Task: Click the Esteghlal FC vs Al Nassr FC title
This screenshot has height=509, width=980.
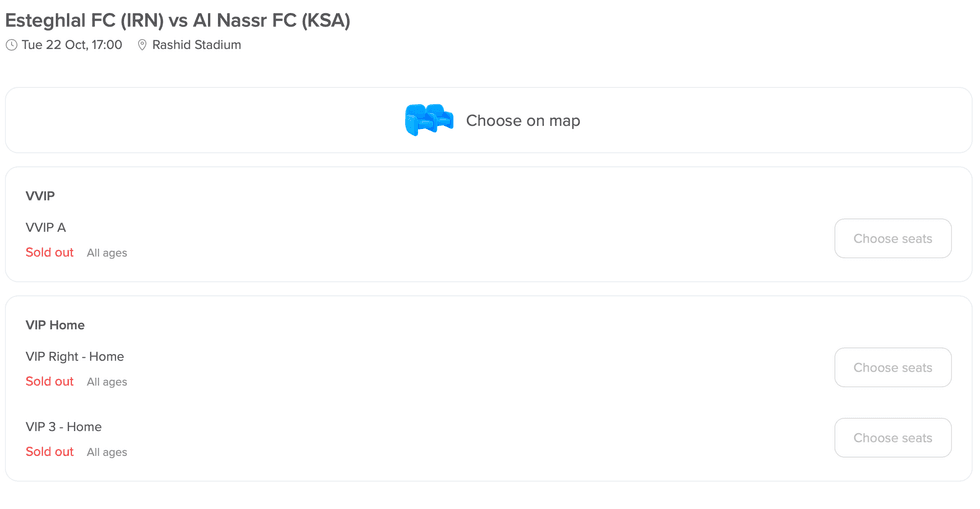Action: tap(178, 20)
